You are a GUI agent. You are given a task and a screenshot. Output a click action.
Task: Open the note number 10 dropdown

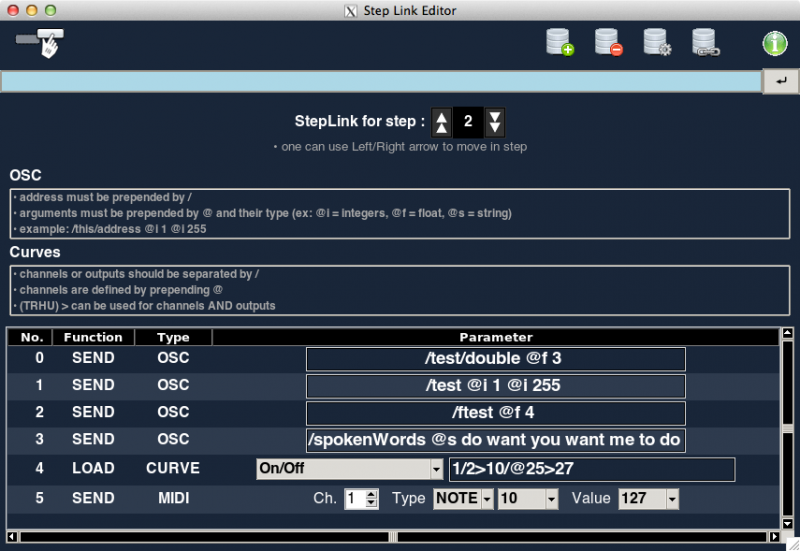(x=551, y=498)
